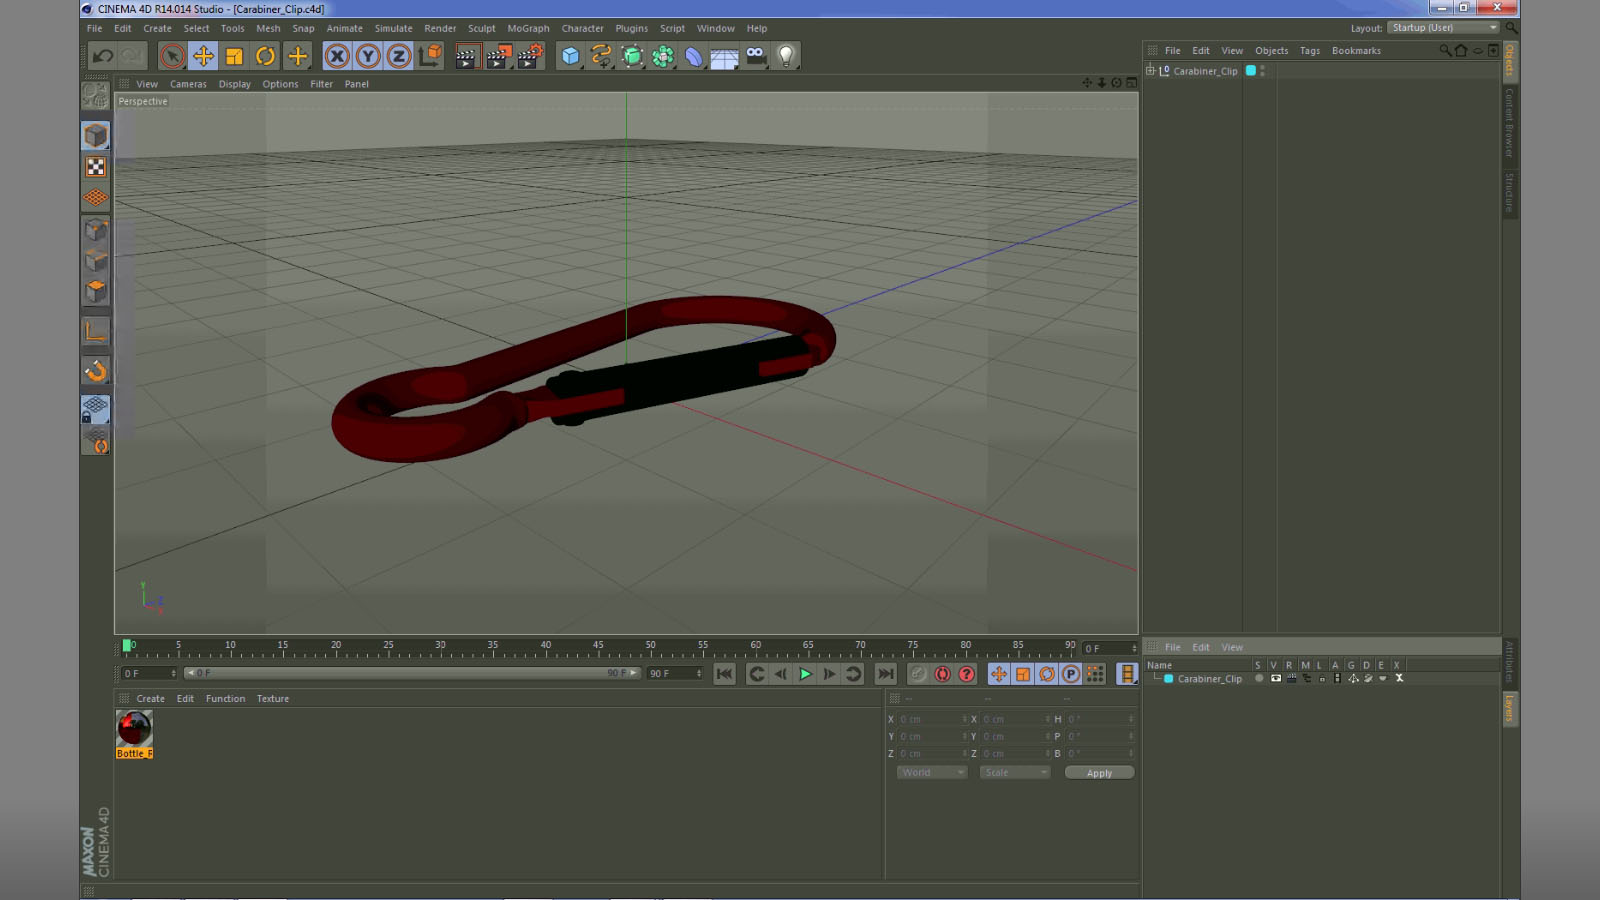Add a Light object

[786, 56]
